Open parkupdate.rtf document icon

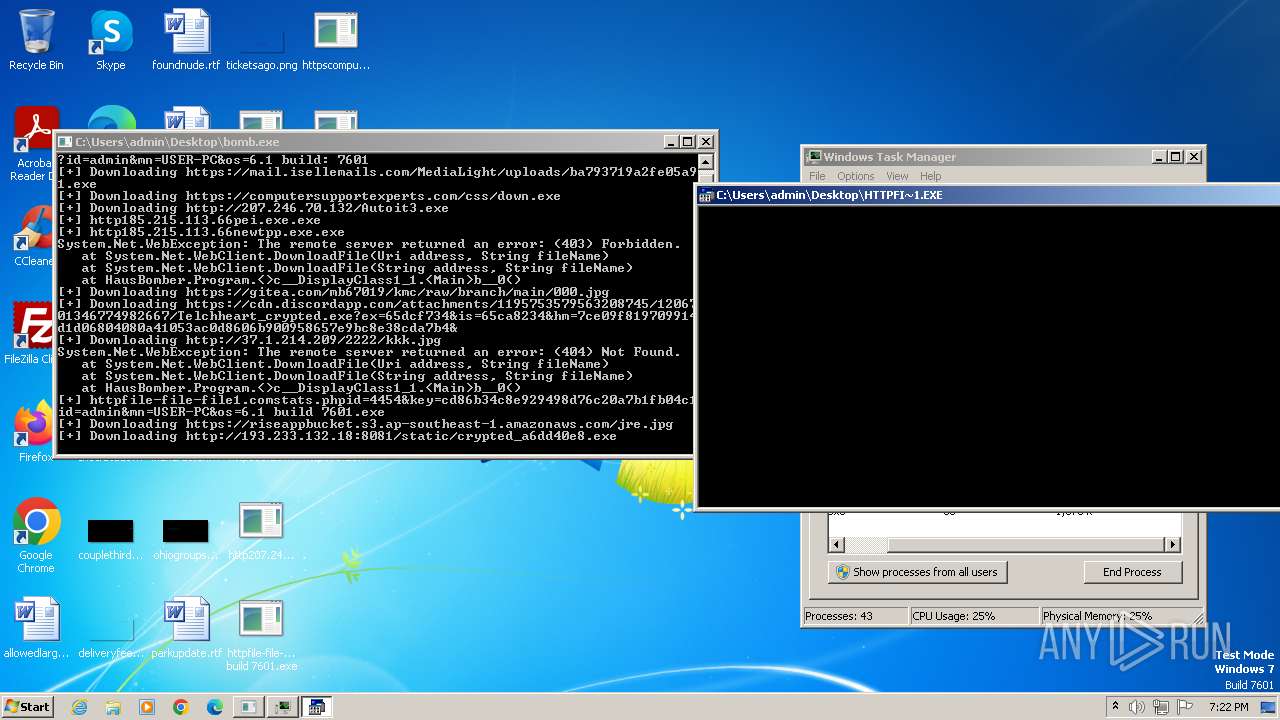tap(186, 629)
